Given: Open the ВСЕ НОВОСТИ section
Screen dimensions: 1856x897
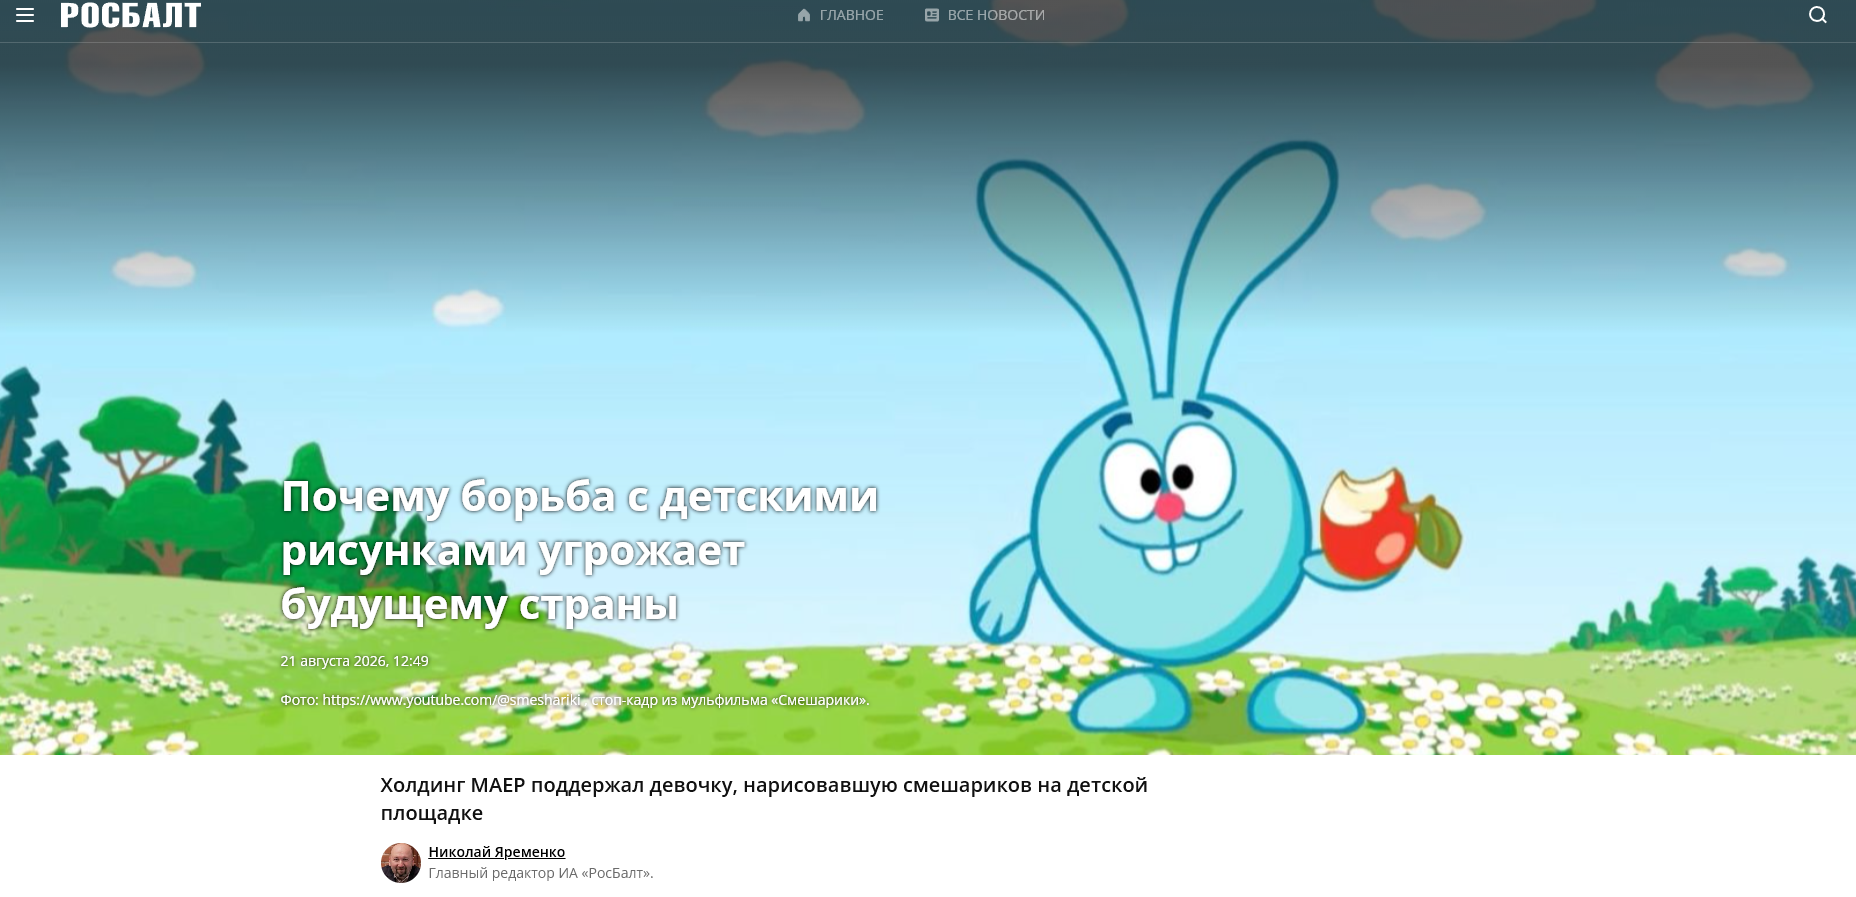Looking at the screenshot, I should click(996, 15).
